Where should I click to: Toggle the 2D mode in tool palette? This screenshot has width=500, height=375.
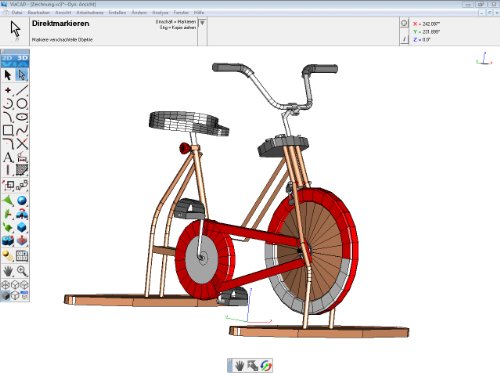(x=7, y=58)
